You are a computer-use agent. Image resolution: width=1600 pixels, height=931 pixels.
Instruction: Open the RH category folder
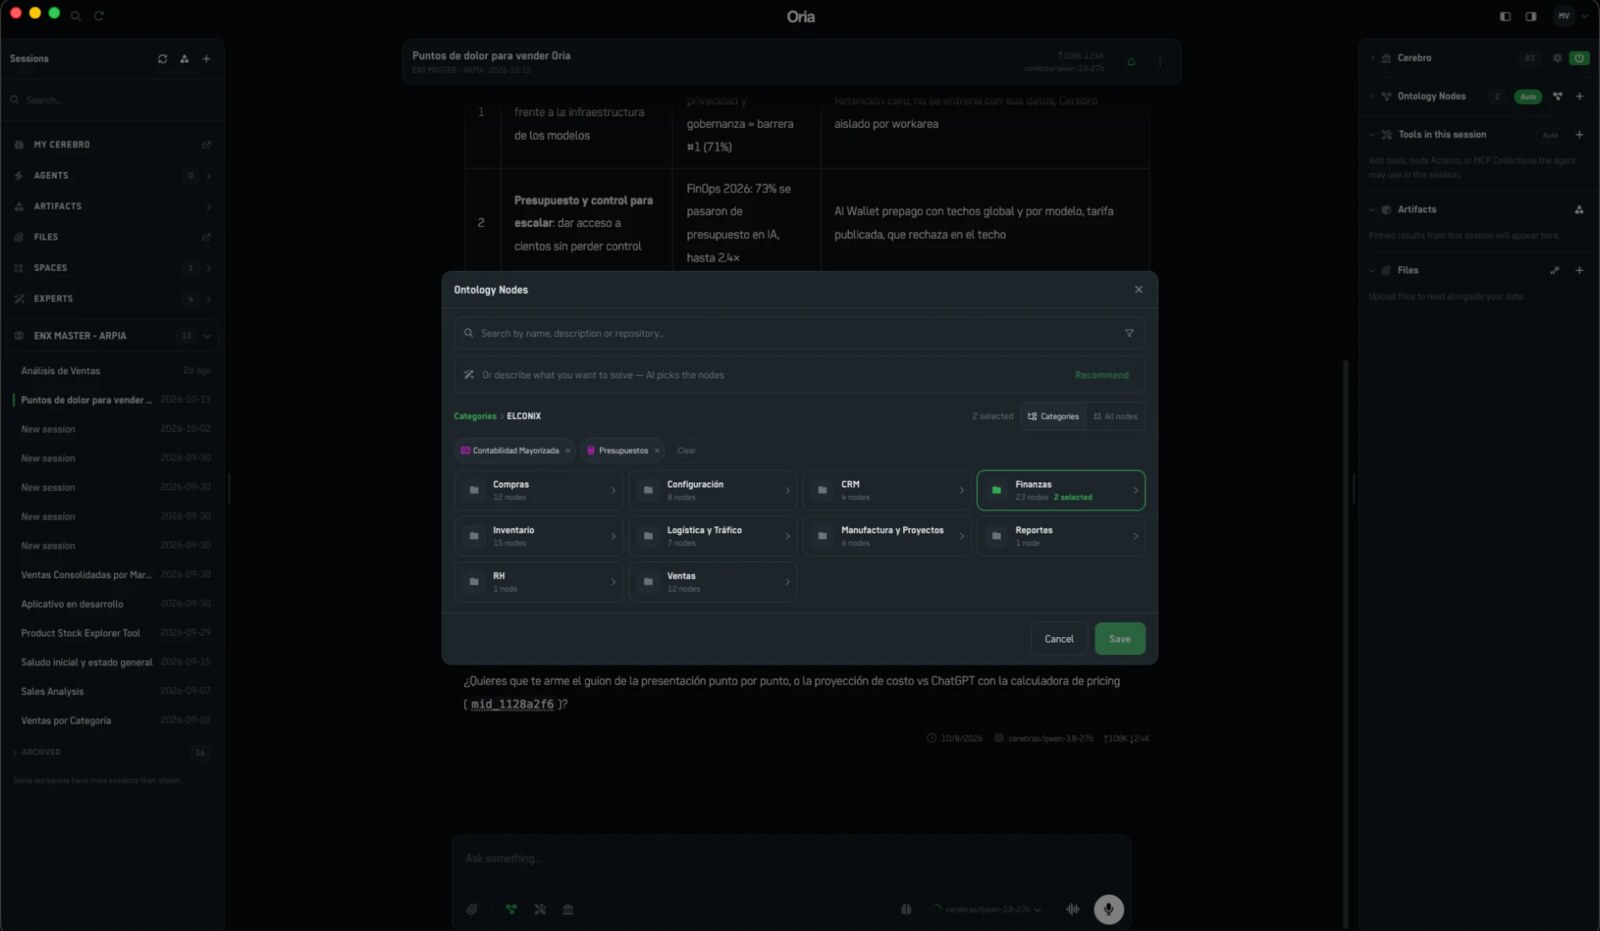coord(539,582)
